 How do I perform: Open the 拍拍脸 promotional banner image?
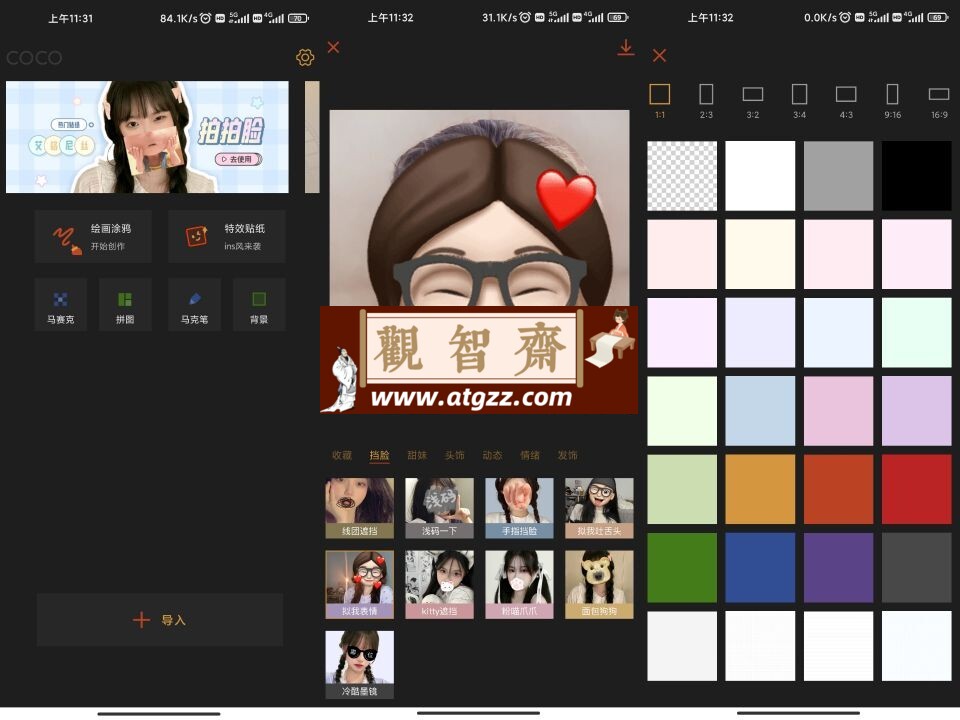coord(147,137)
